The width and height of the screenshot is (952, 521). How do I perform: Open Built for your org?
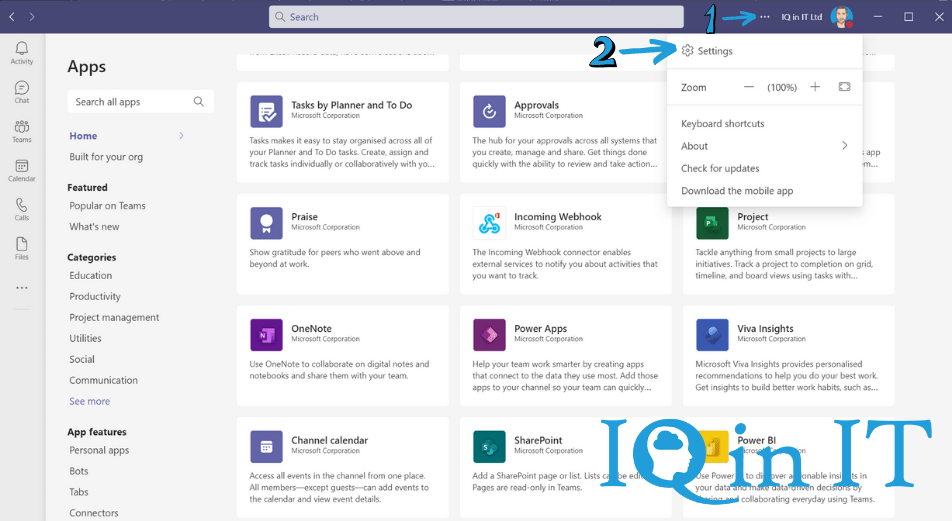point(106,157)
